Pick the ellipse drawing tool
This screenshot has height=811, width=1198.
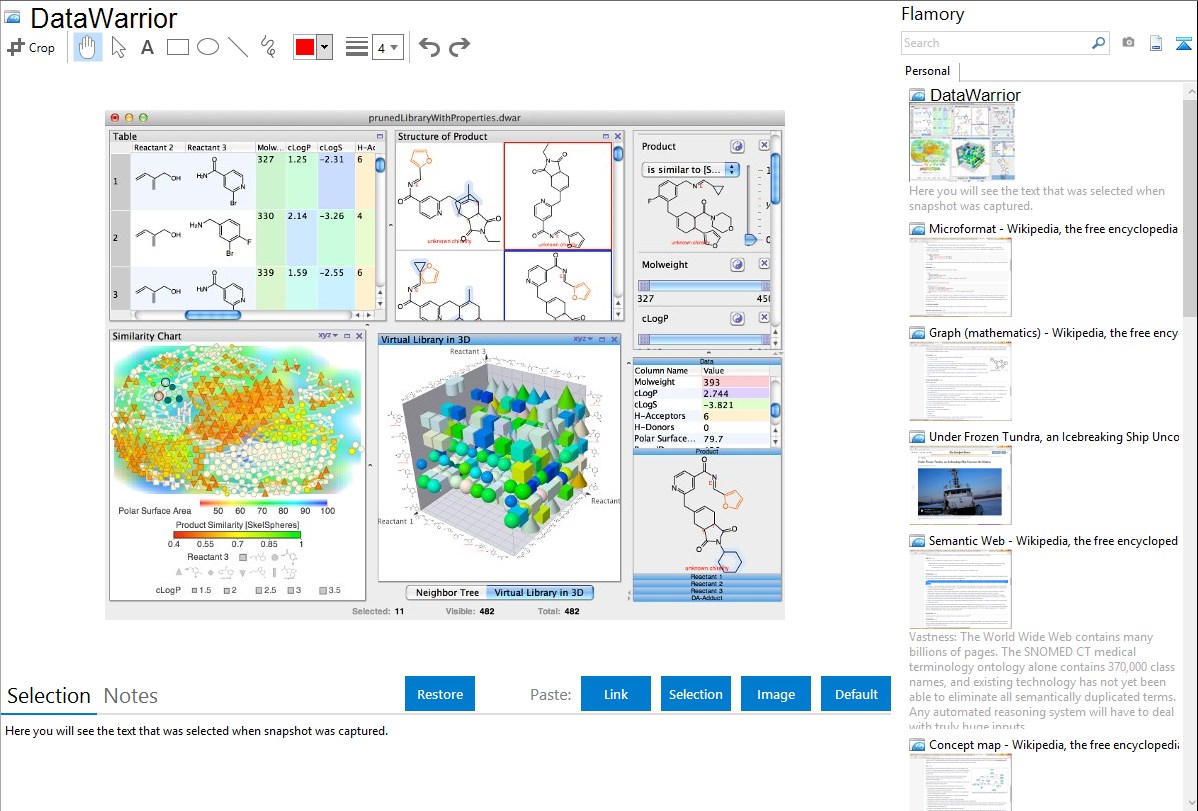tap(208, 47)
